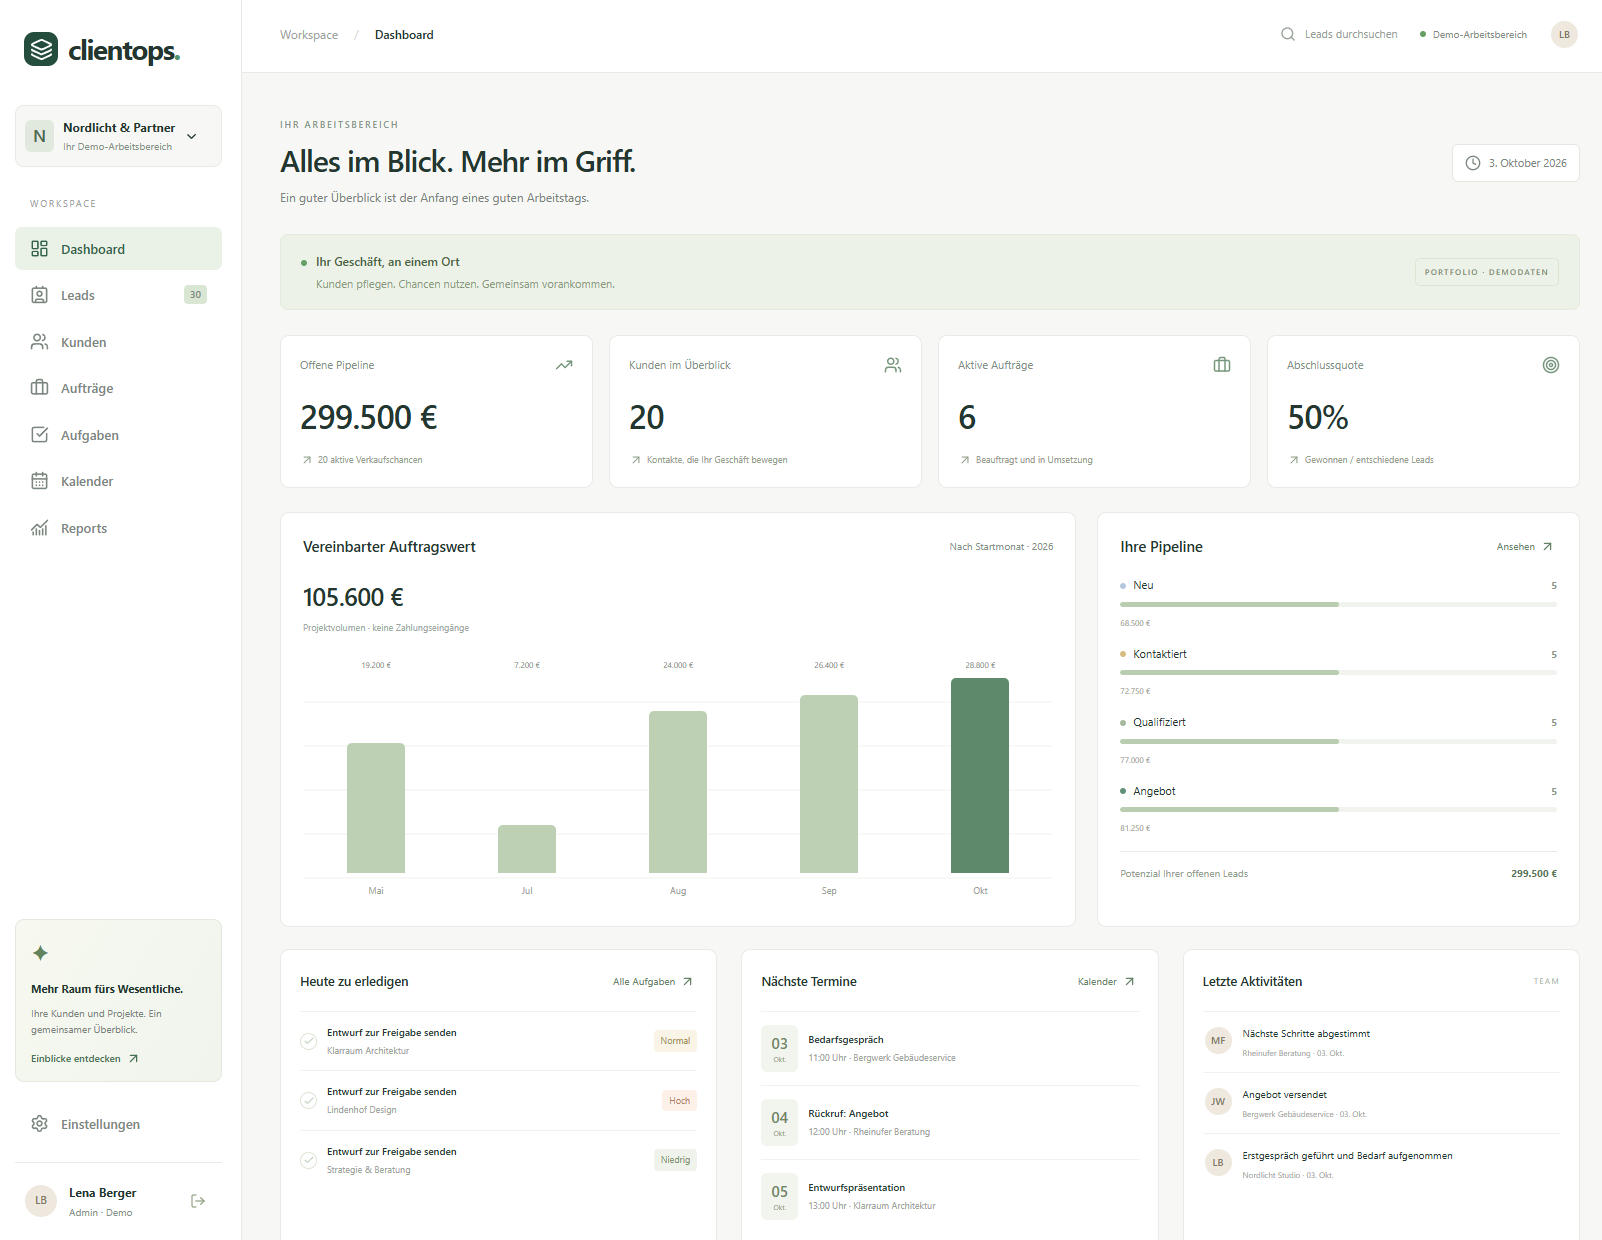Click the Kontaktiert pipeline progress bar
Screen dimensions: 1602x1240
1338,673
